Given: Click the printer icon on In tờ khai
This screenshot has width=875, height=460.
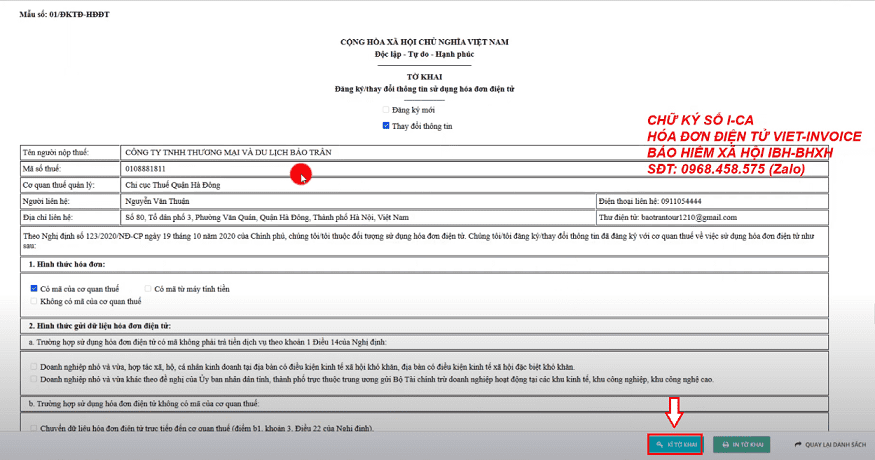Looking at the screenshot, I should (725, 445).
